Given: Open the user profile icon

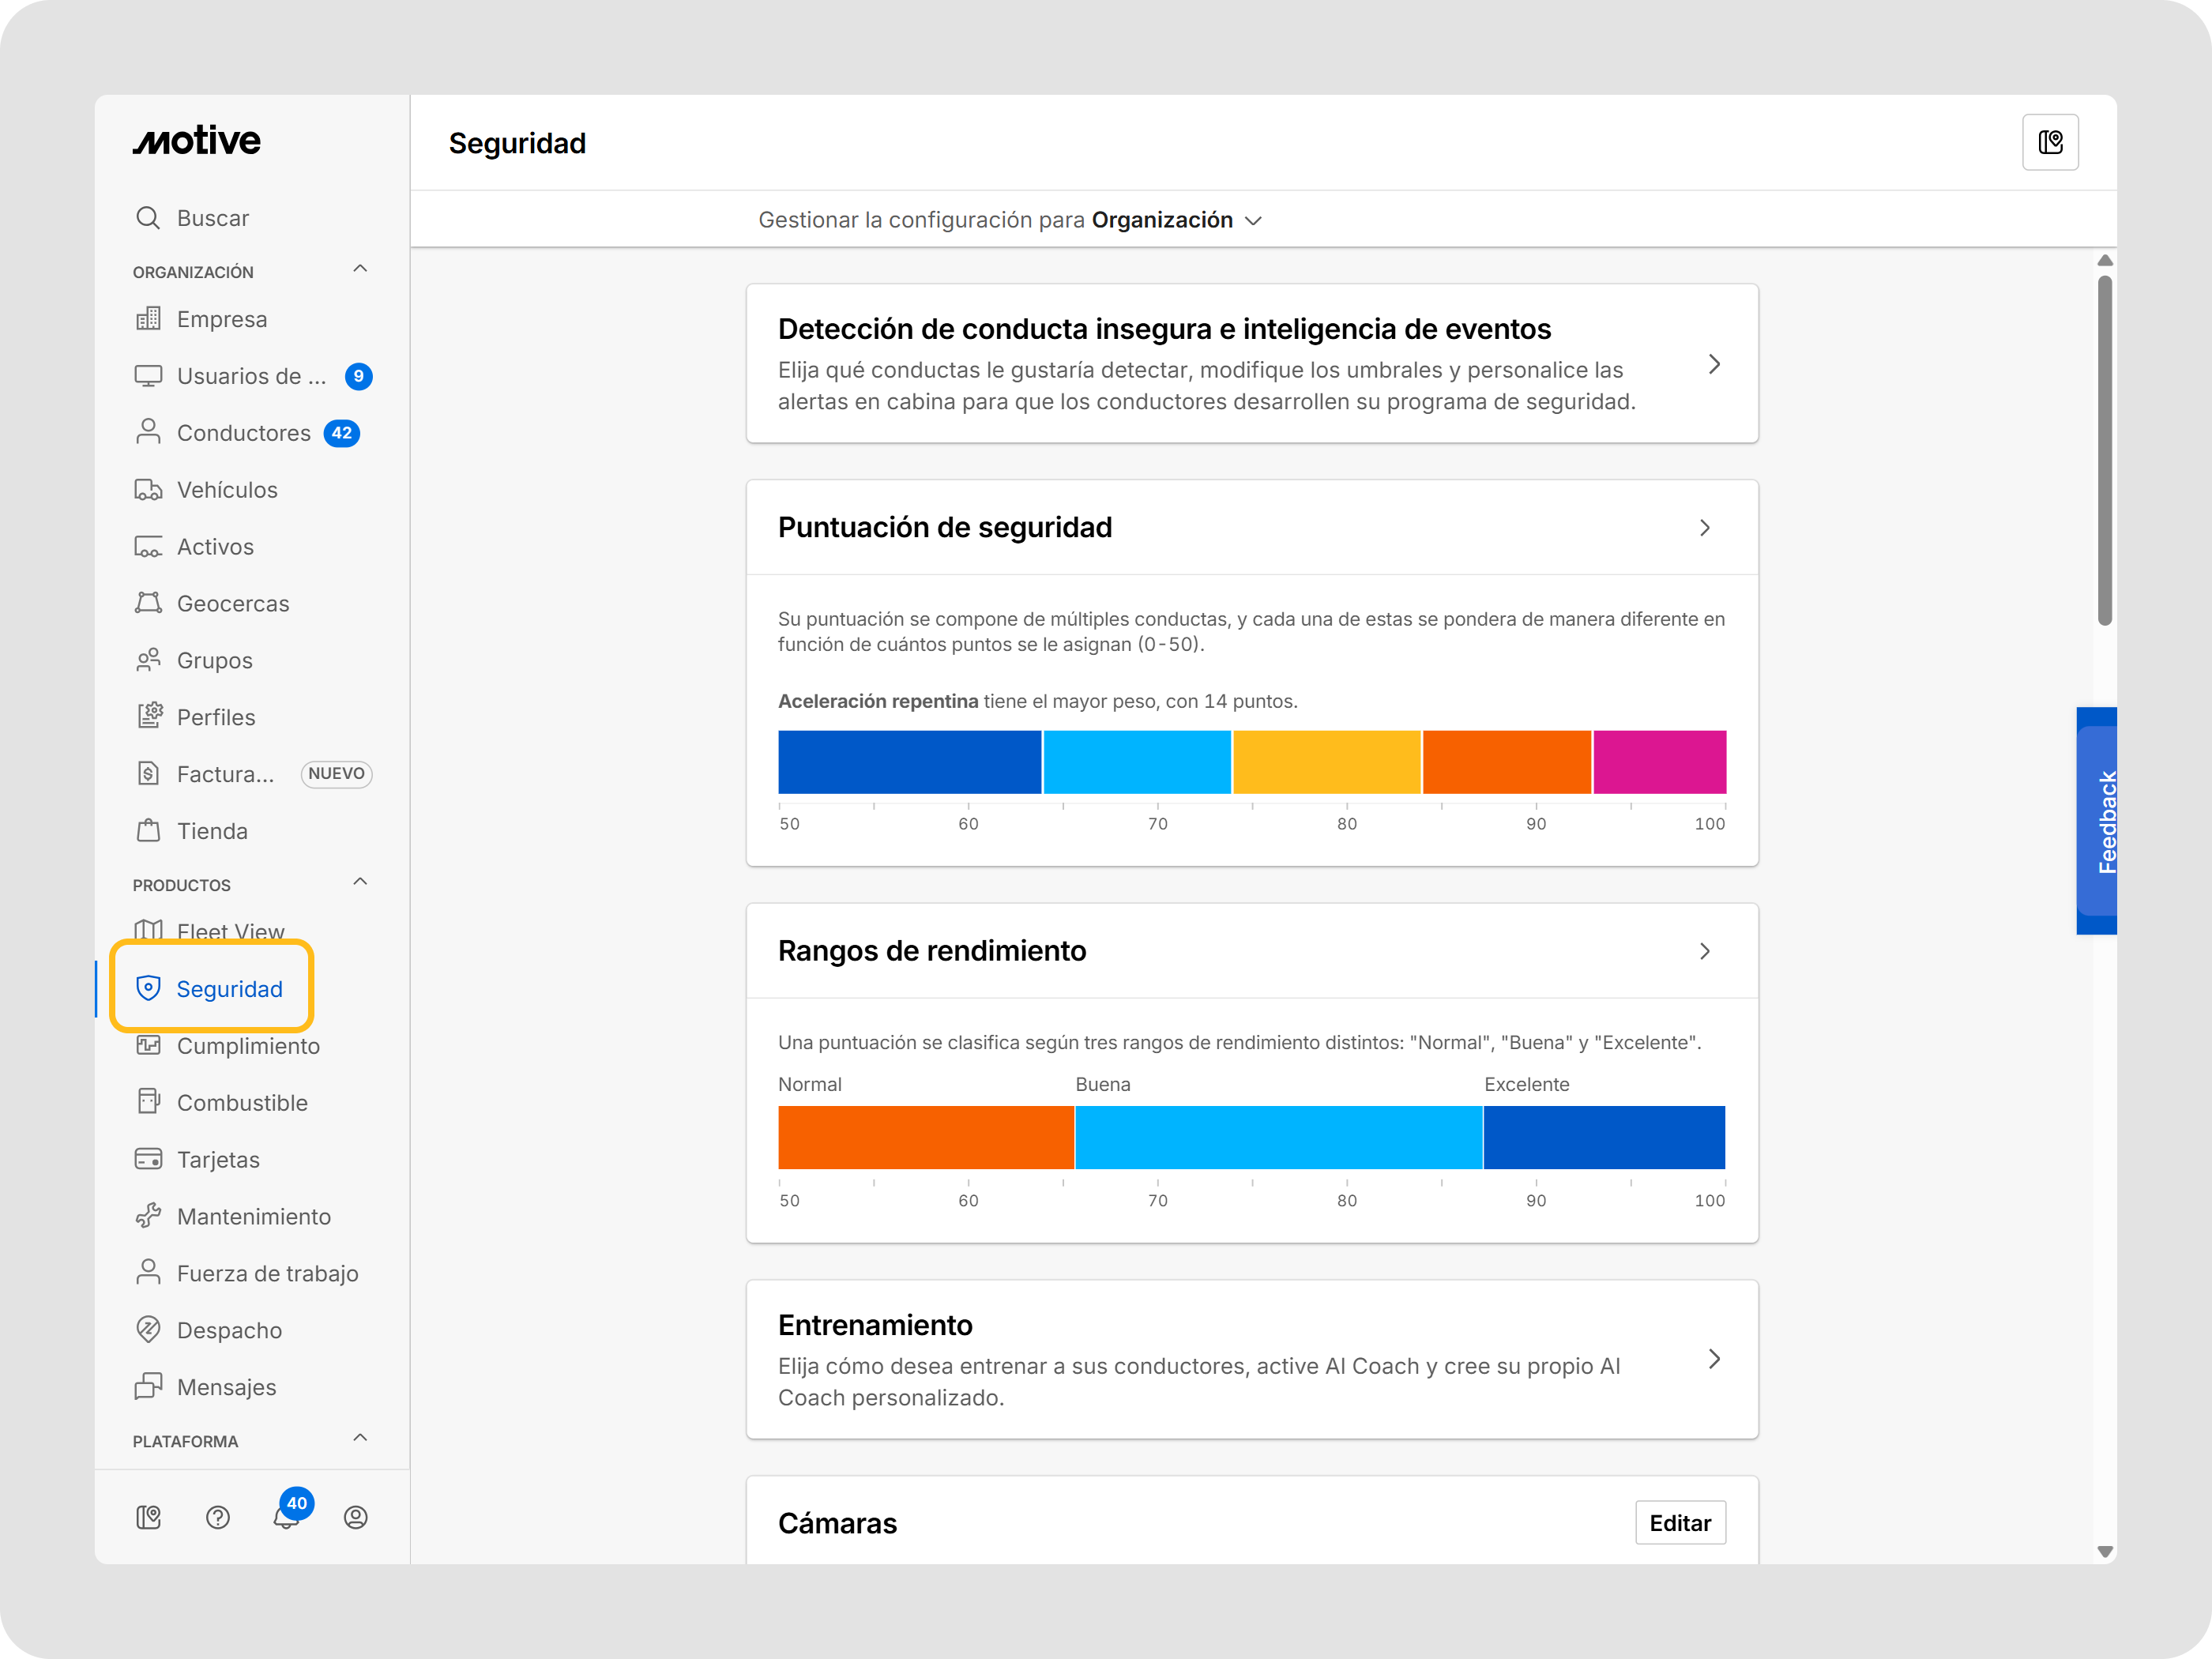Looking at the screenshot, I should click(x=355, y=1517).
